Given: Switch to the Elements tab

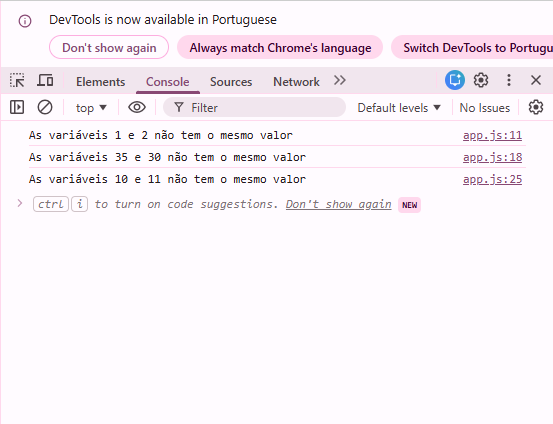Looking at the screenshot, I should point(101,82).
